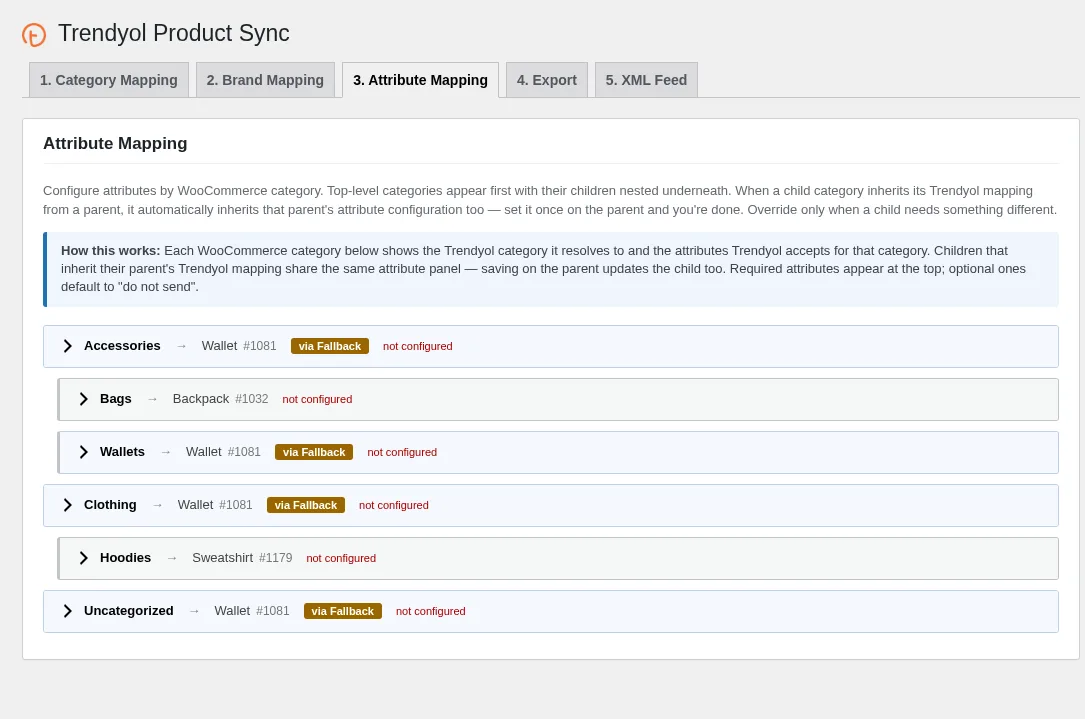
Task: Click 'Sweatshirt #1179' in Hoodies row
Action: point(242,558)
